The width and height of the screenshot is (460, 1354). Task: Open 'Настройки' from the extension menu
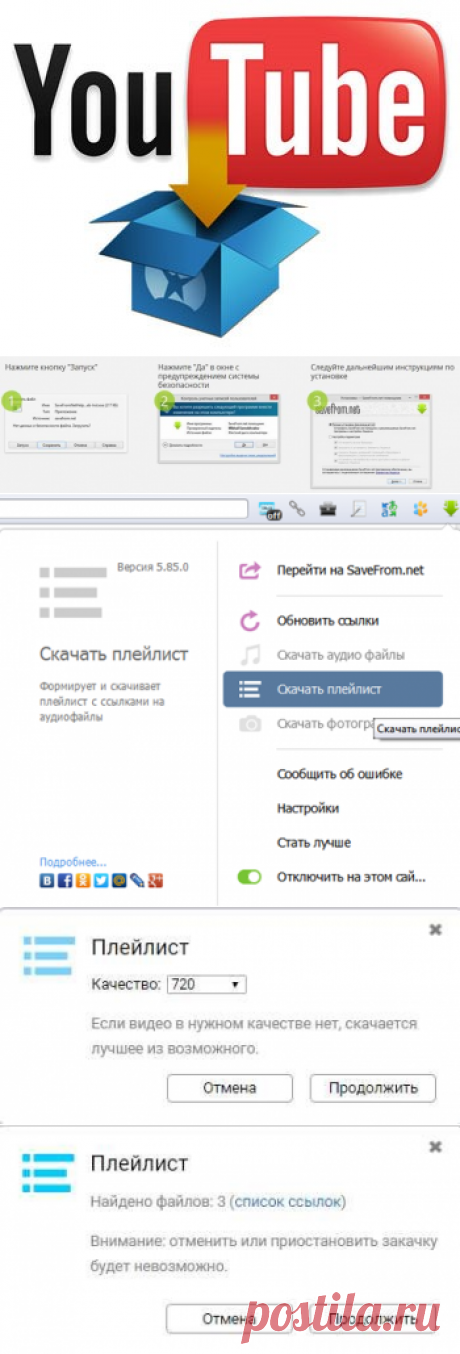point(307,808)
